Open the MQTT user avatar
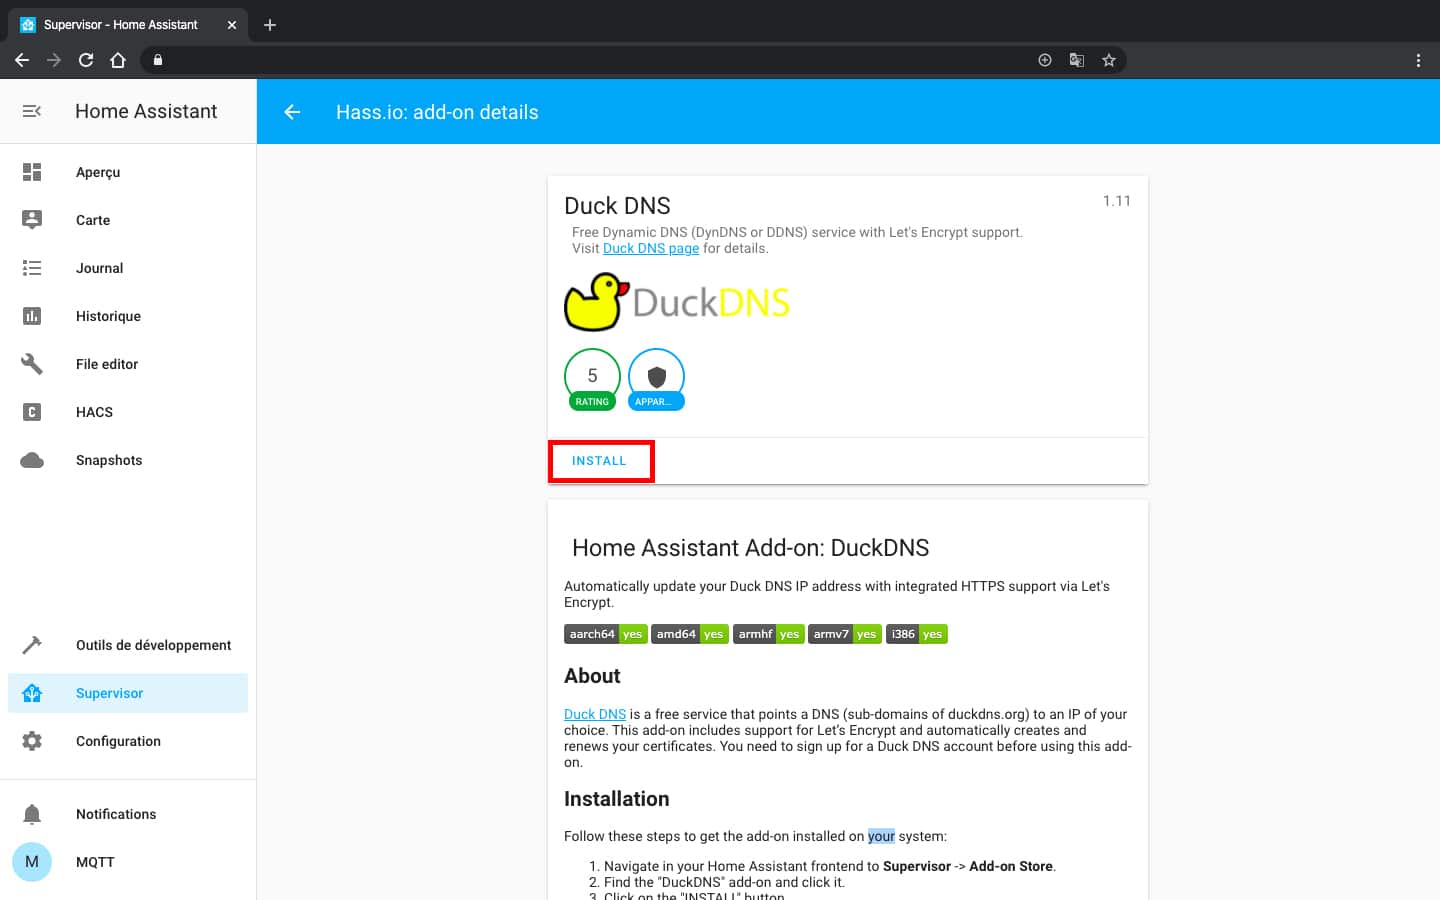Viewport: 1440px width, 900px height. (x=32, y=862)
